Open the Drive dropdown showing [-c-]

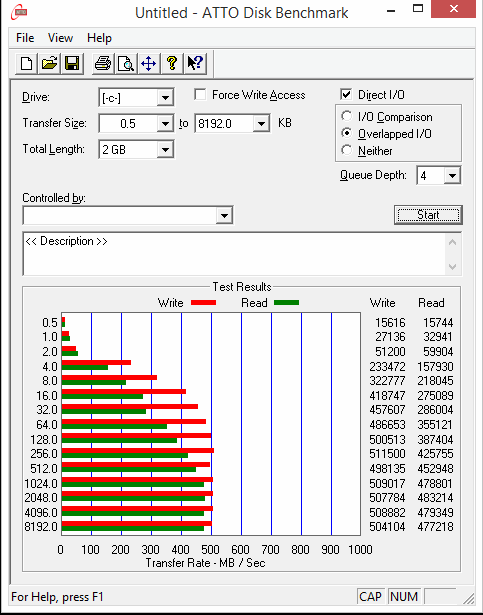pos(165,97)
